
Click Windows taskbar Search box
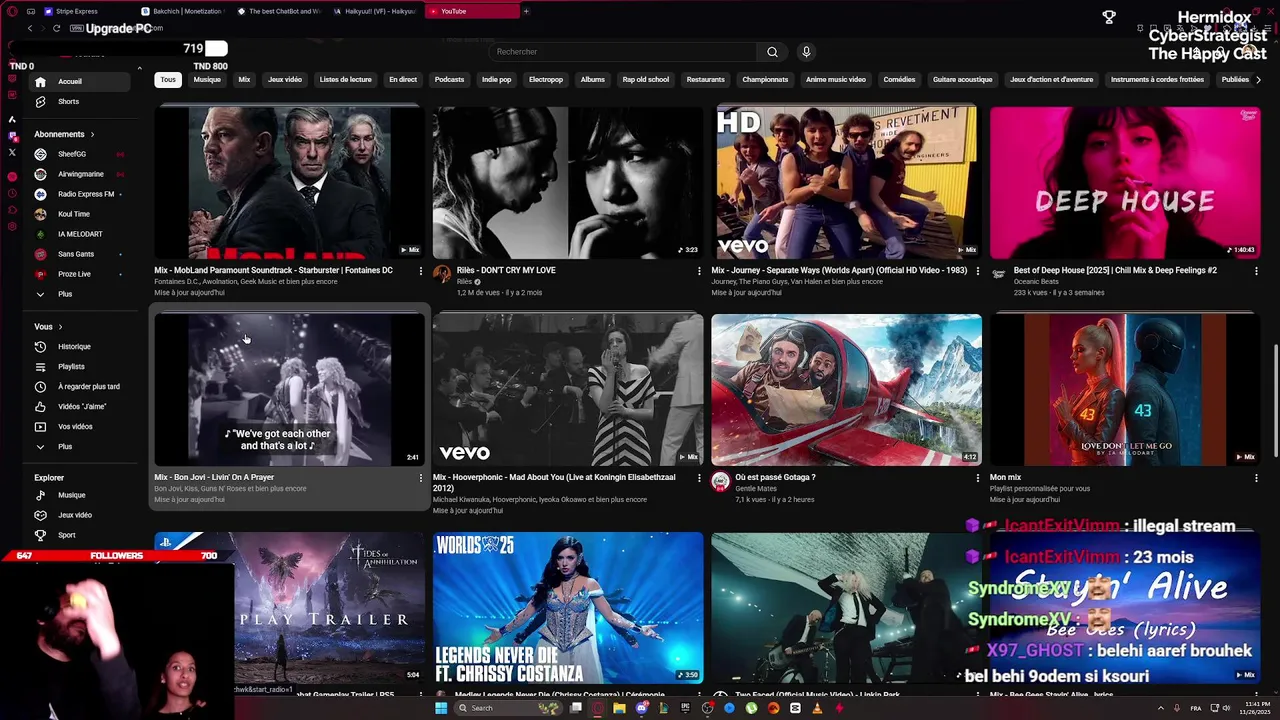509,708
